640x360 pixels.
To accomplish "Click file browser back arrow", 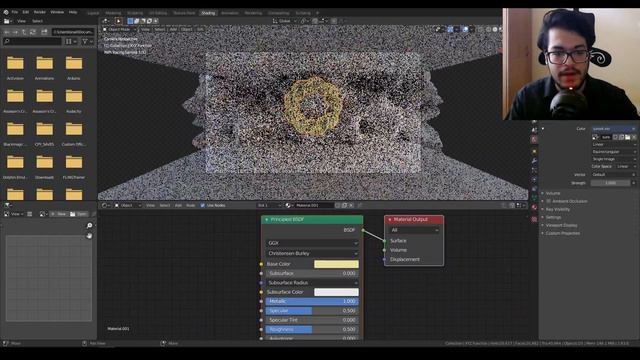I will click(x=7, y=32).
